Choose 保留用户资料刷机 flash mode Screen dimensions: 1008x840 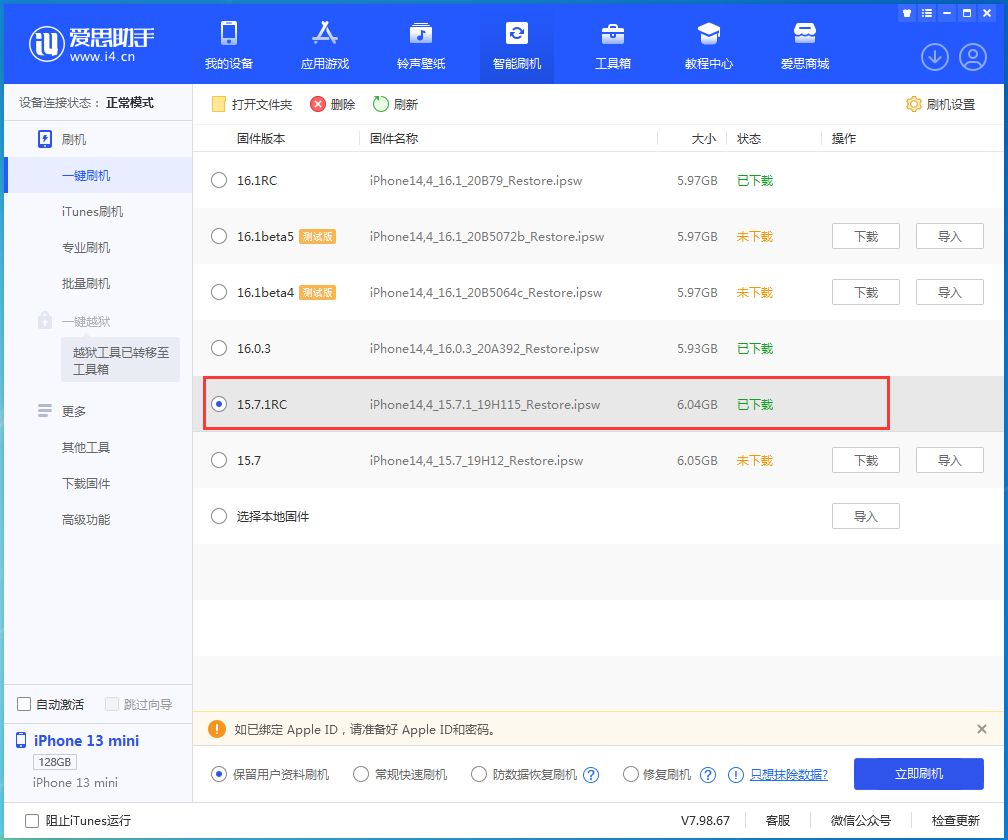coord(219,774)
